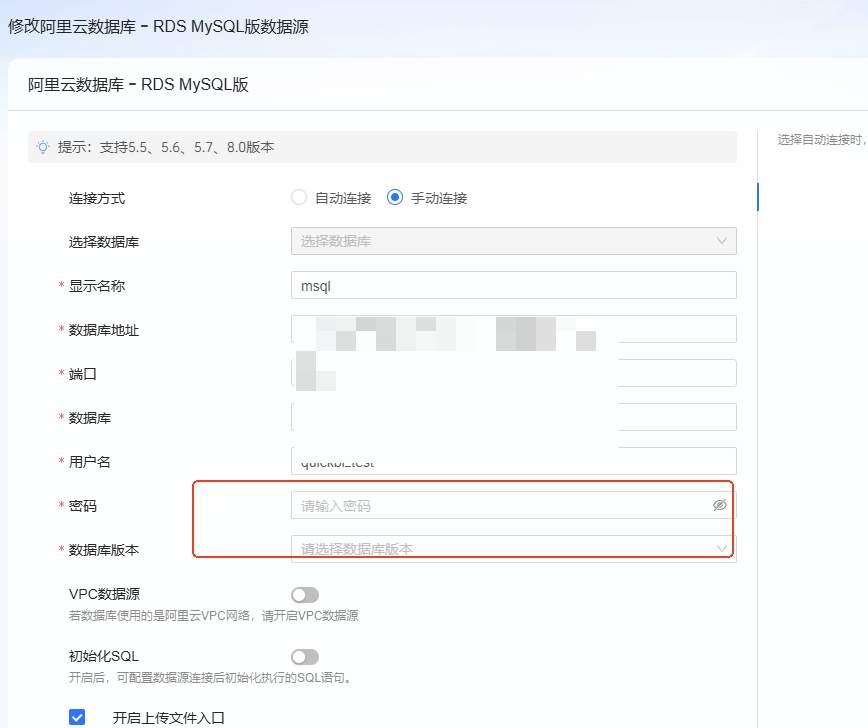The width and height of the screenshot is (868, 728).
Task: Focus the 显示名称 field containing msql
Action: point(513,285)
